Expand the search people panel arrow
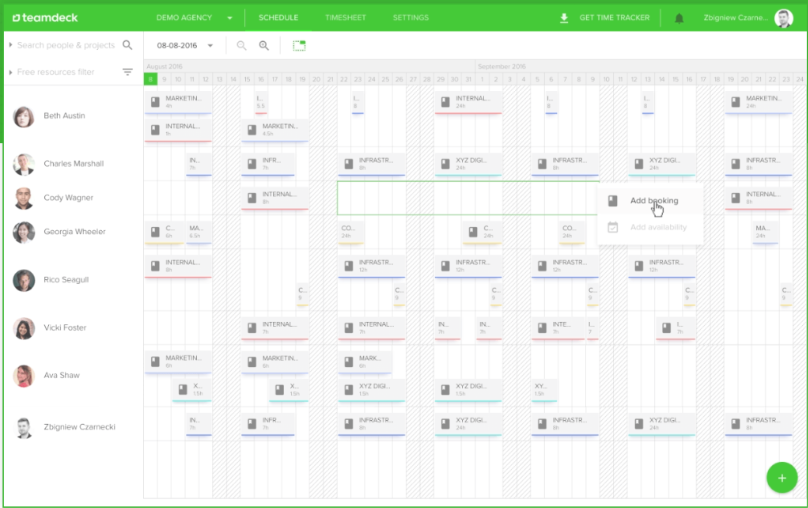 coord(10,45)
